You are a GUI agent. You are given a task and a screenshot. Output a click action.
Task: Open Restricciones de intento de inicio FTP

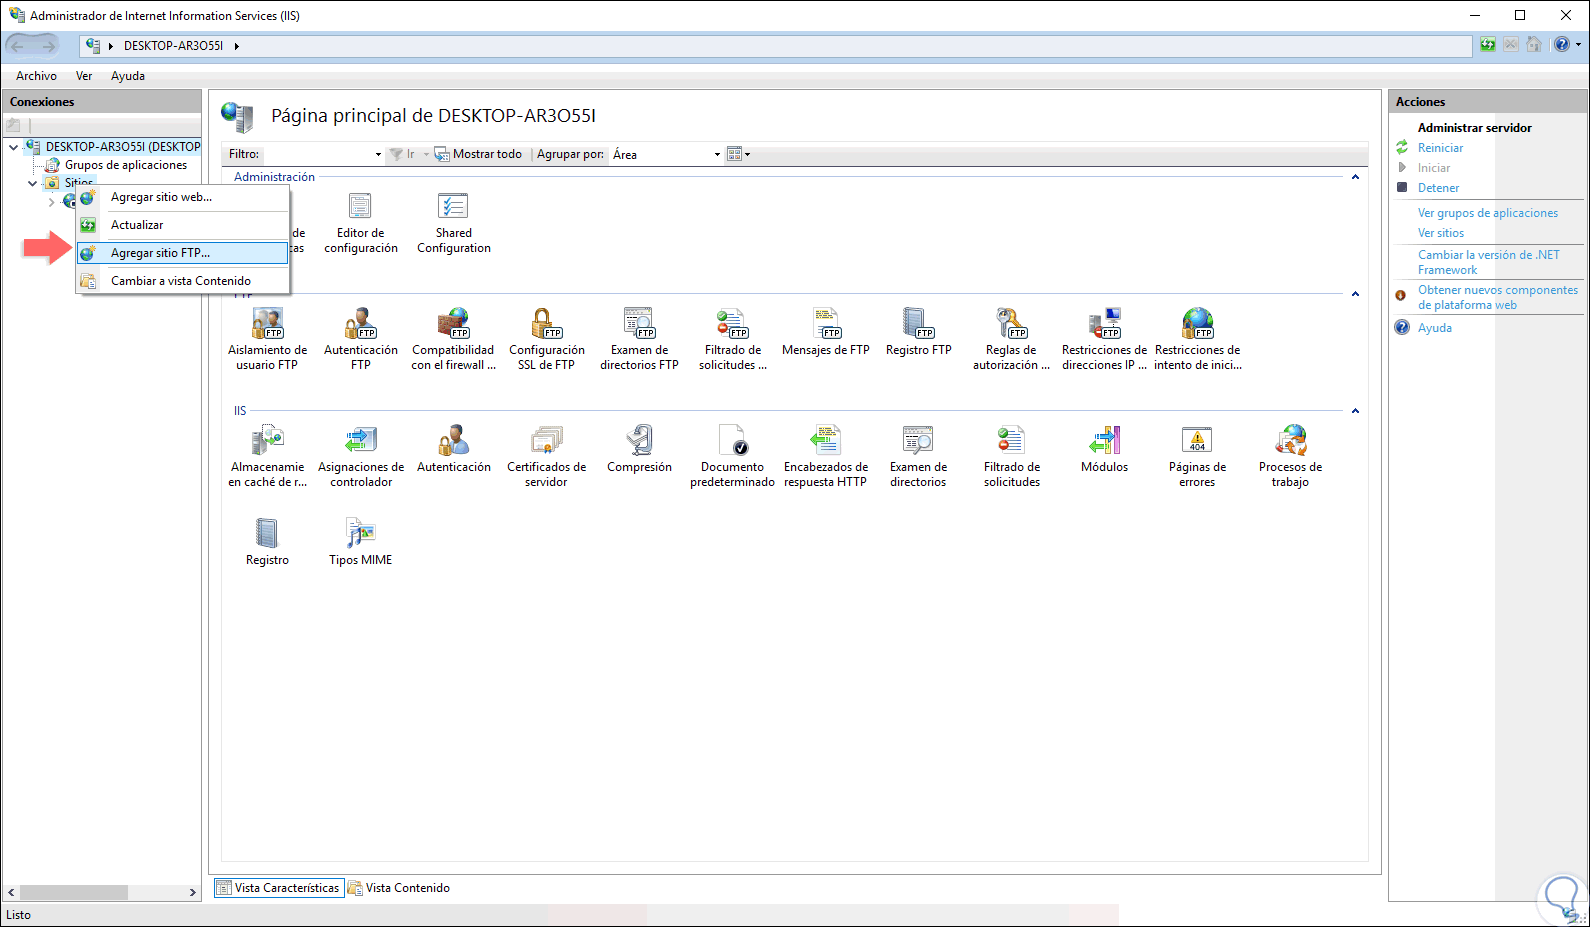1198,340
